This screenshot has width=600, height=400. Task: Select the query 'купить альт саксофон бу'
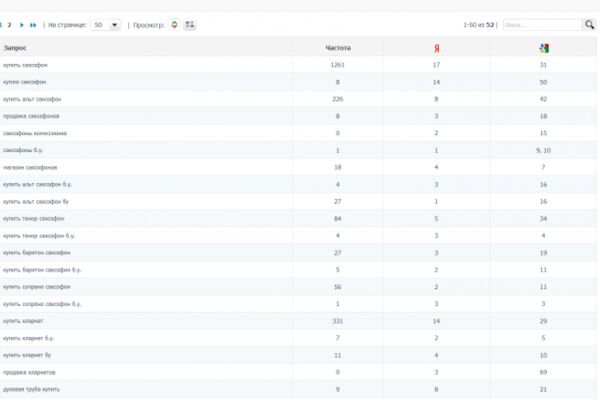(36, 201)
